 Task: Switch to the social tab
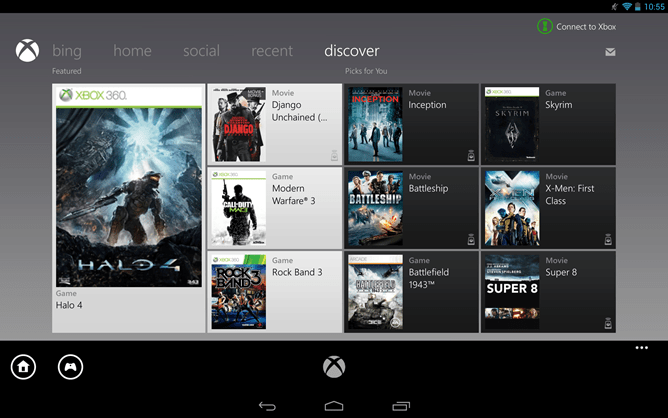pos(202,51)
